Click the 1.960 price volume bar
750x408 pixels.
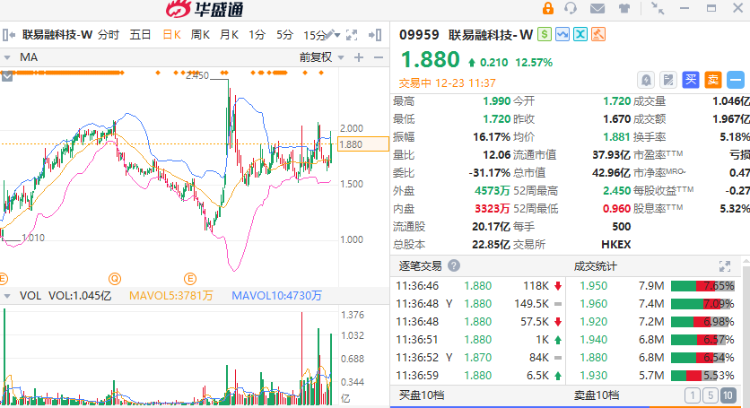tap(703, 304)
